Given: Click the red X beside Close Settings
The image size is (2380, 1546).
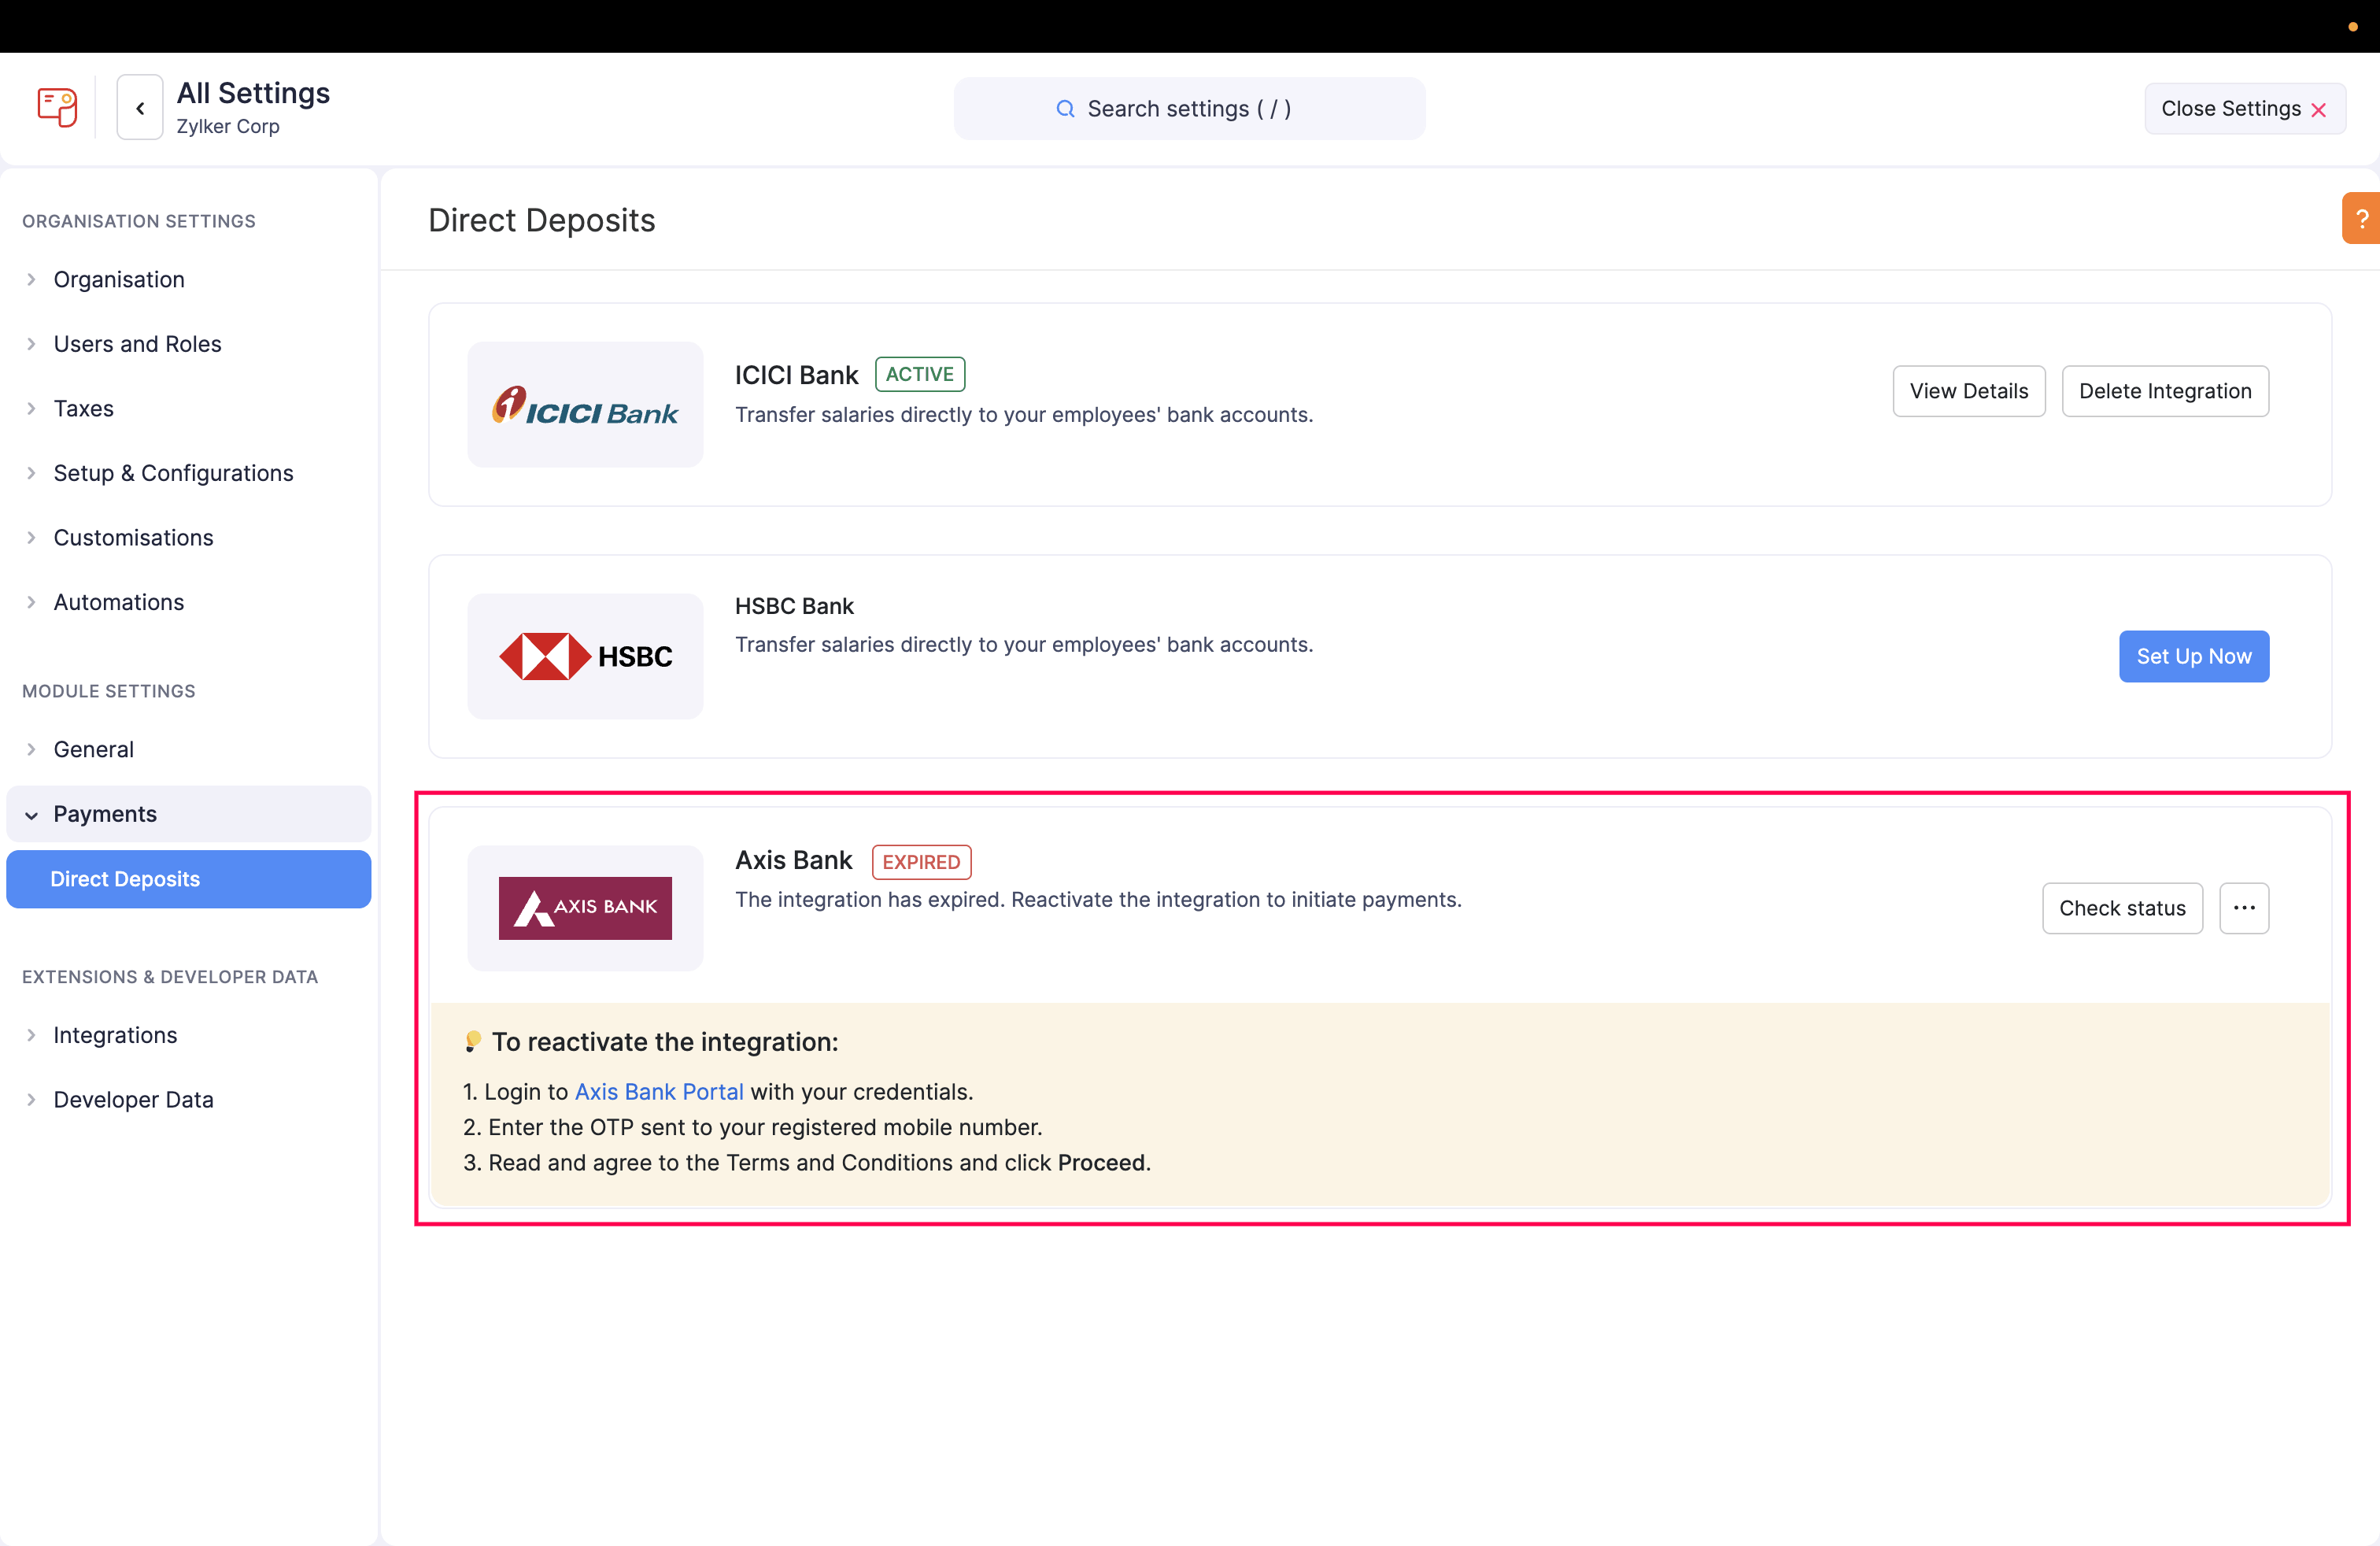Looking at the screenshot, I should tap(2319, 109).
